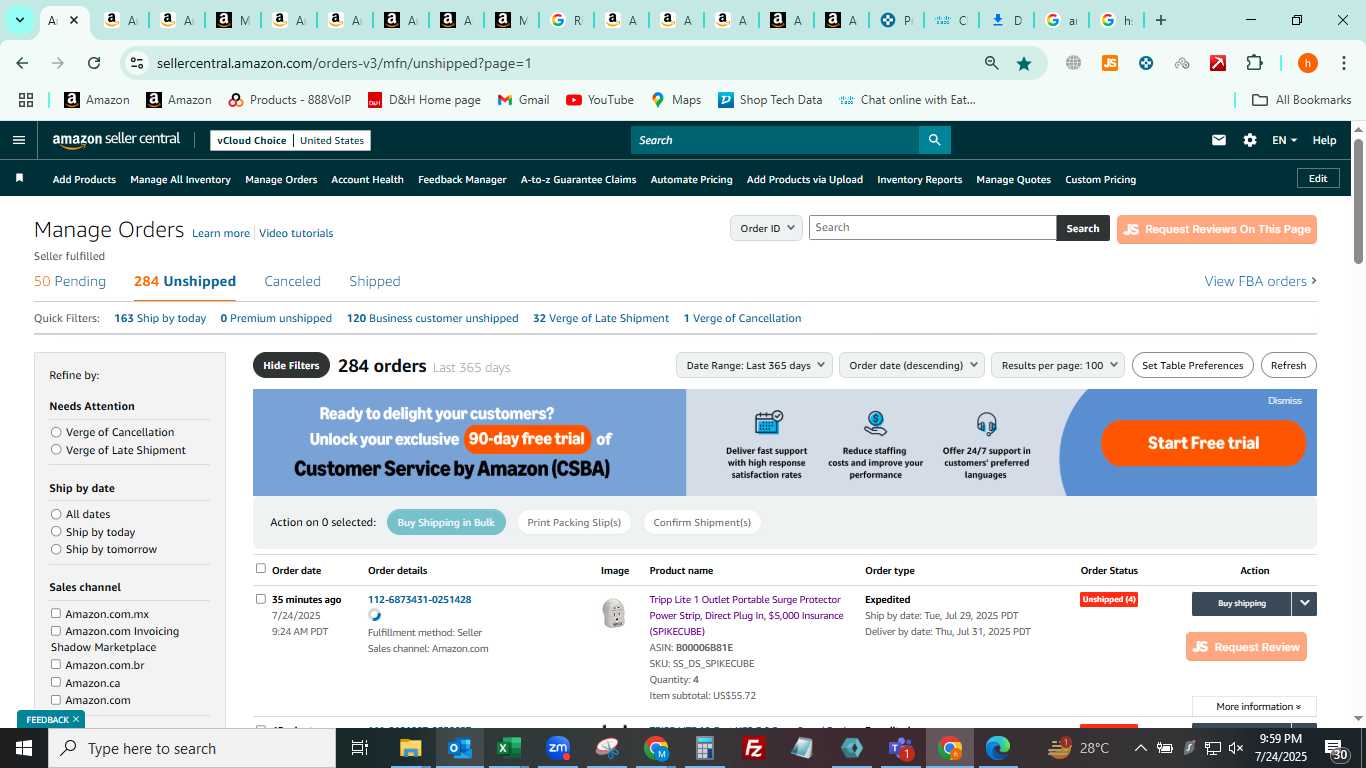Open Calculator from the taskbar
Viewport: 1366px width, 768px height.
705,748
